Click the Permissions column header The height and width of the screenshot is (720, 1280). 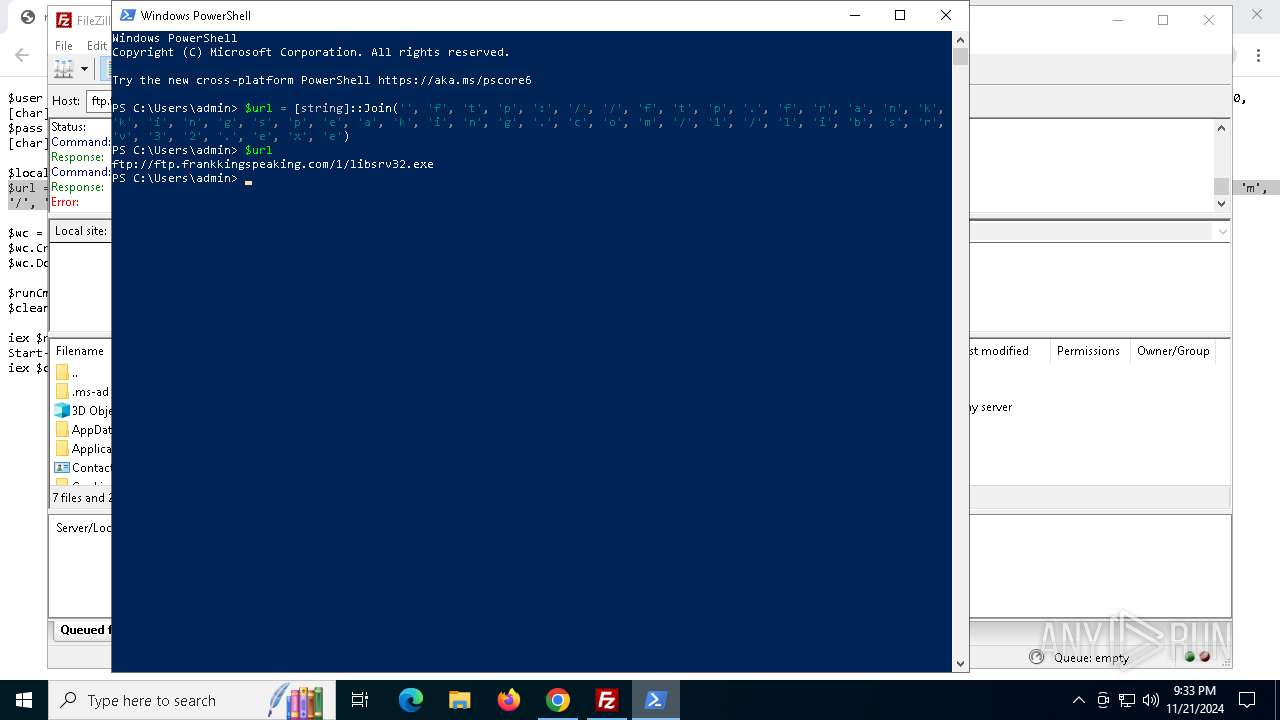pyautogui.click(x=1088, y=351)
